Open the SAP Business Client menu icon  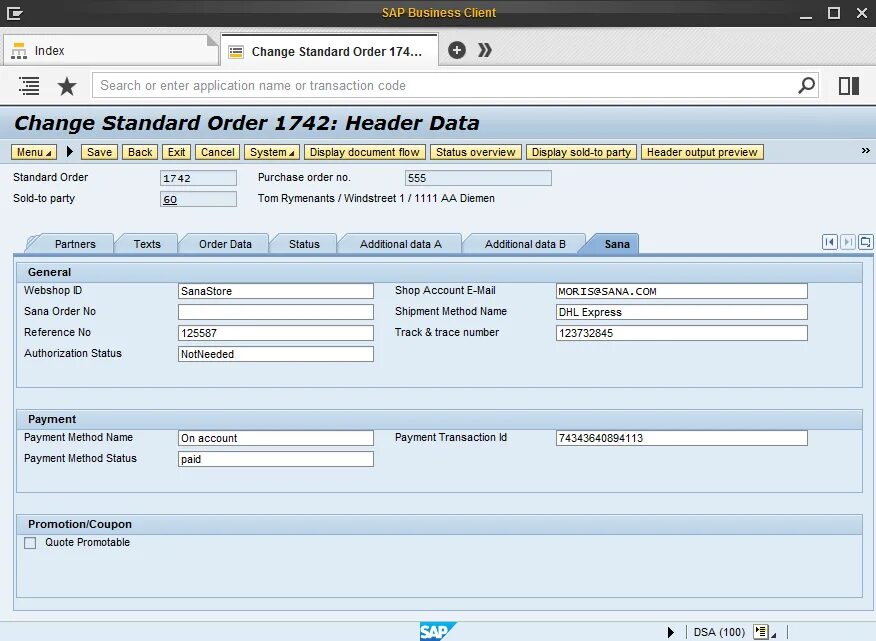[x=14, y=13]
